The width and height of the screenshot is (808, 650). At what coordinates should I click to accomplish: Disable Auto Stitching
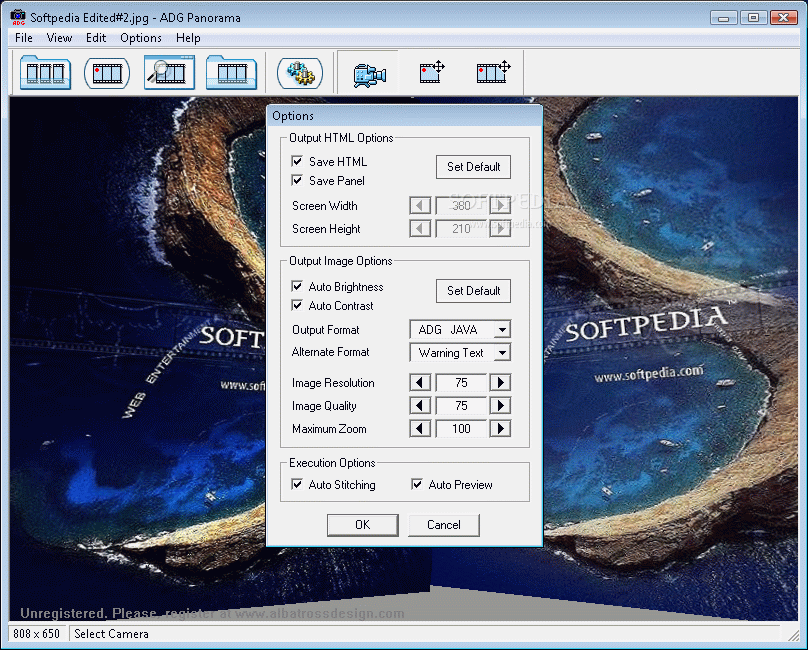[297, 485]
